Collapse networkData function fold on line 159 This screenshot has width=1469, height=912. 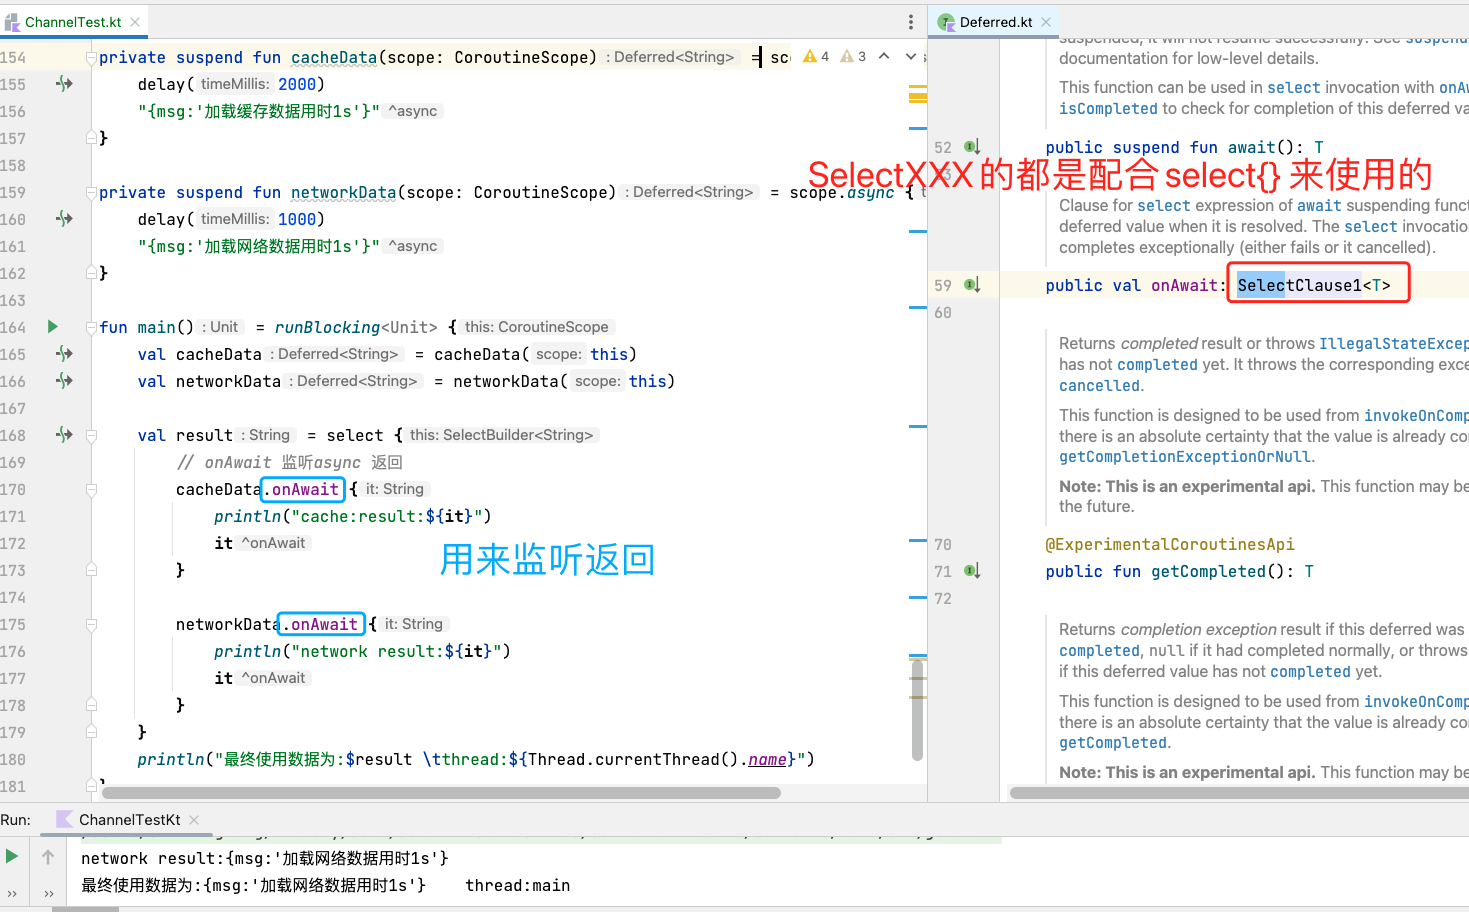pyautogui.click(x=91, y=192)
